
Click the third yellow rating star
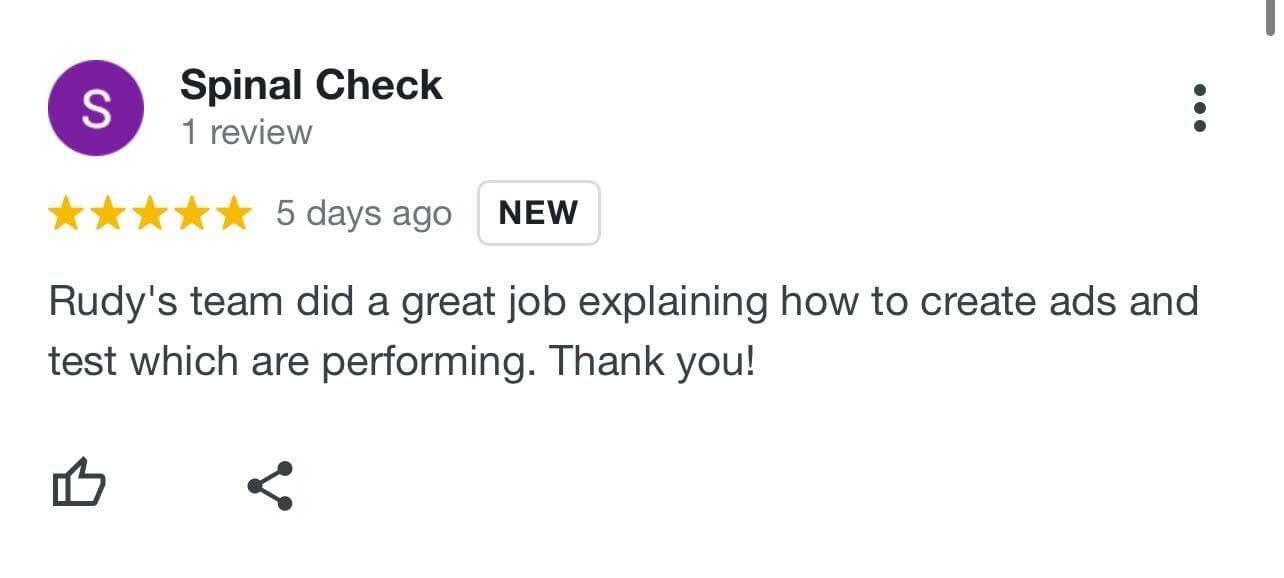(150, 213)
